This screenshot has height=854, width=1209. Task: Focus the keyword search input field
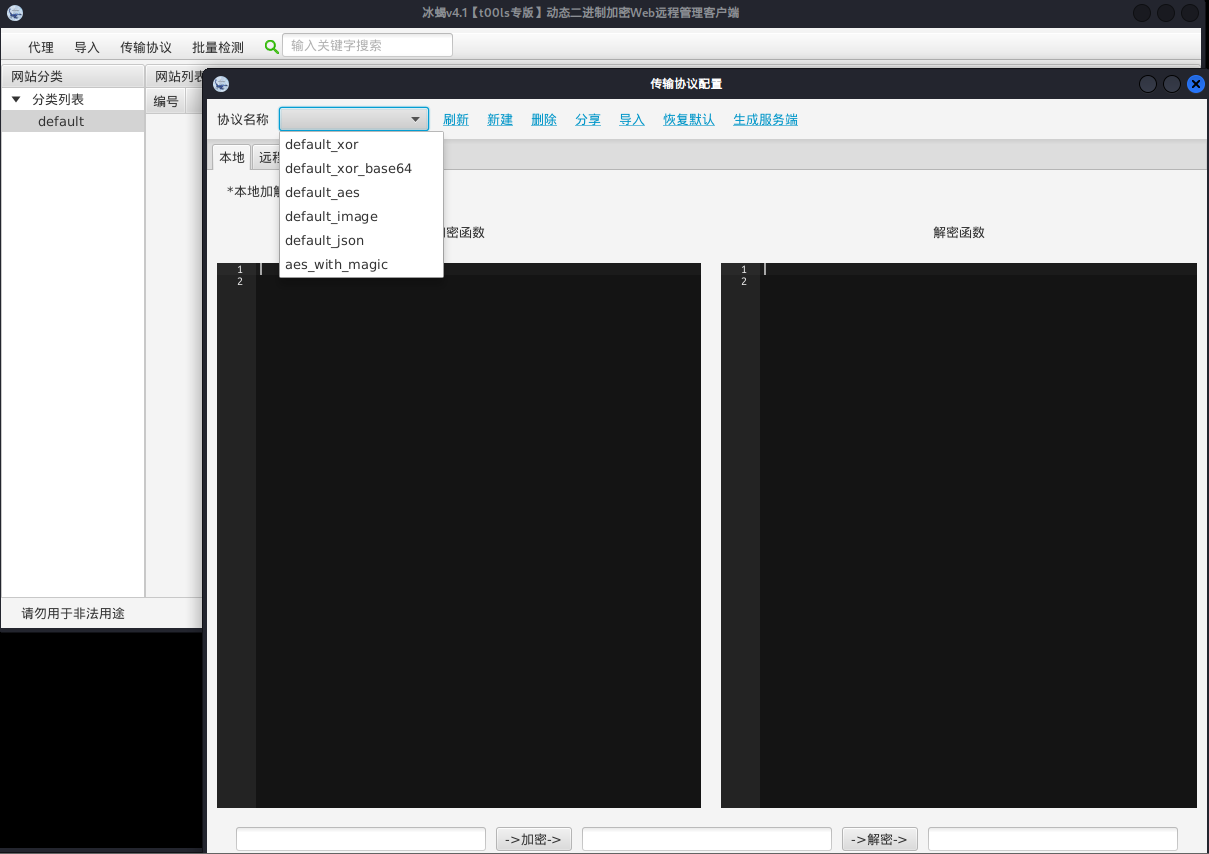coord(368,46)
